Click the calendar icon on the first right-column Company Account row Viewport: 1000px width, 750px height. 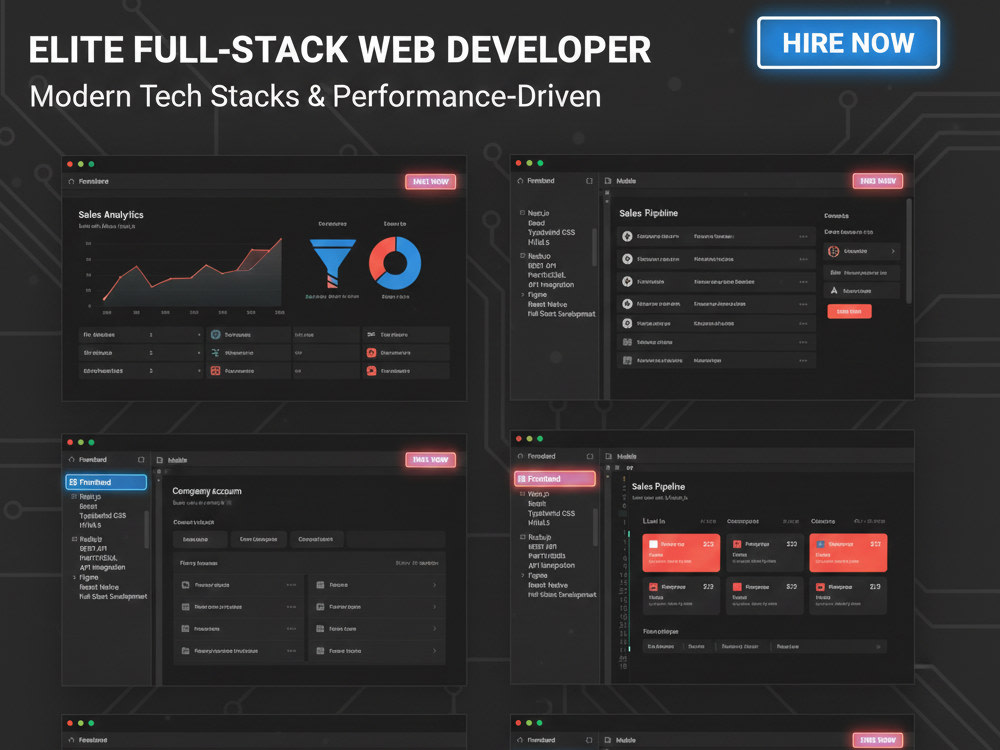coord(320,585)
